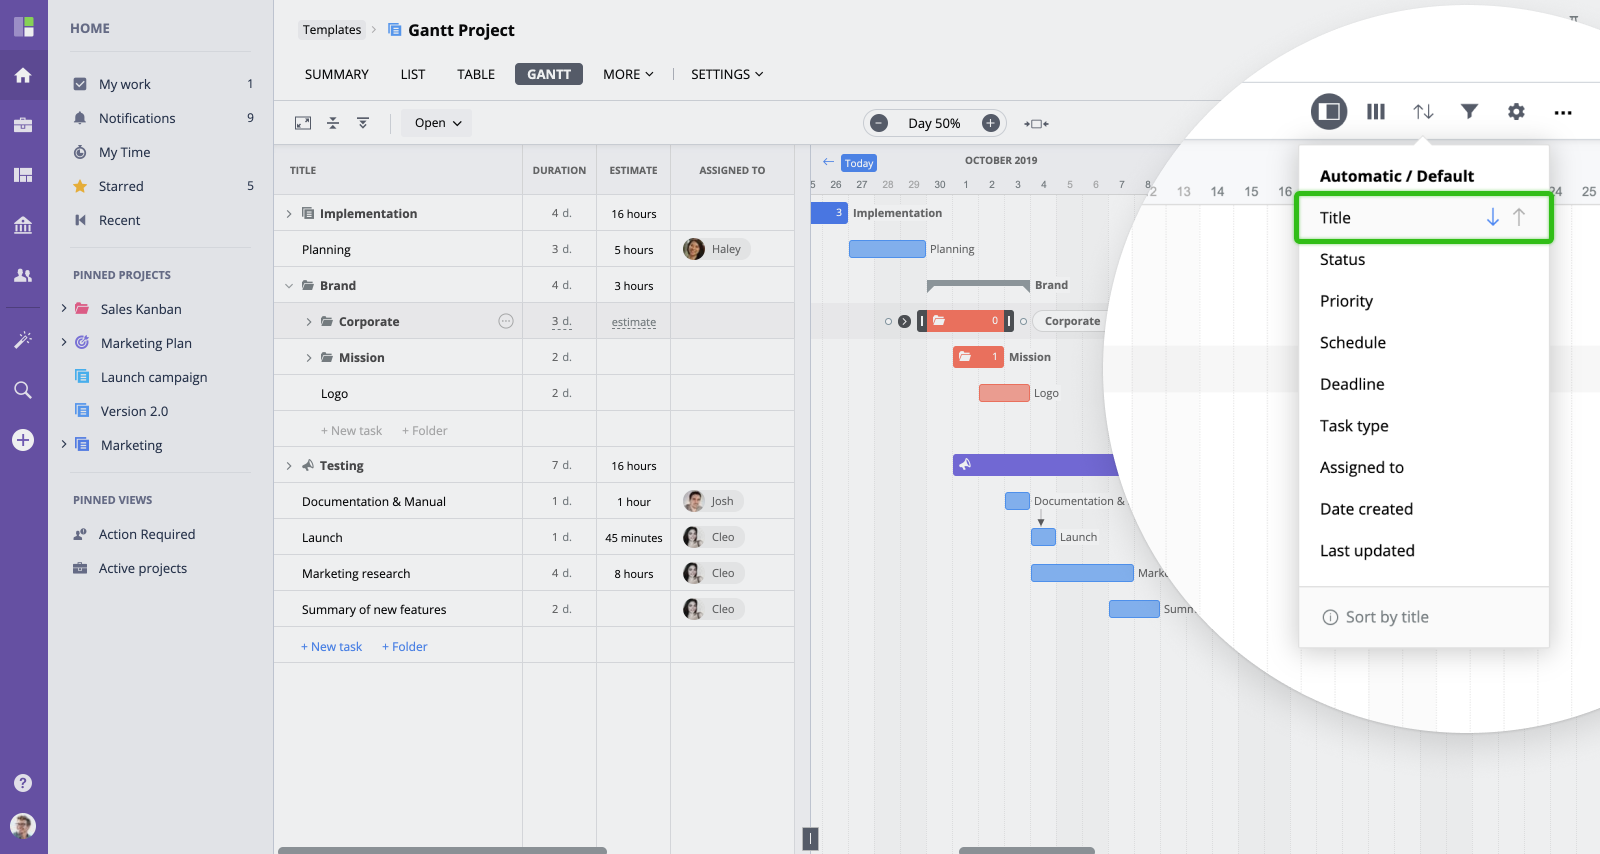Open the three-dot more options menu

[x=1563, y=112]
